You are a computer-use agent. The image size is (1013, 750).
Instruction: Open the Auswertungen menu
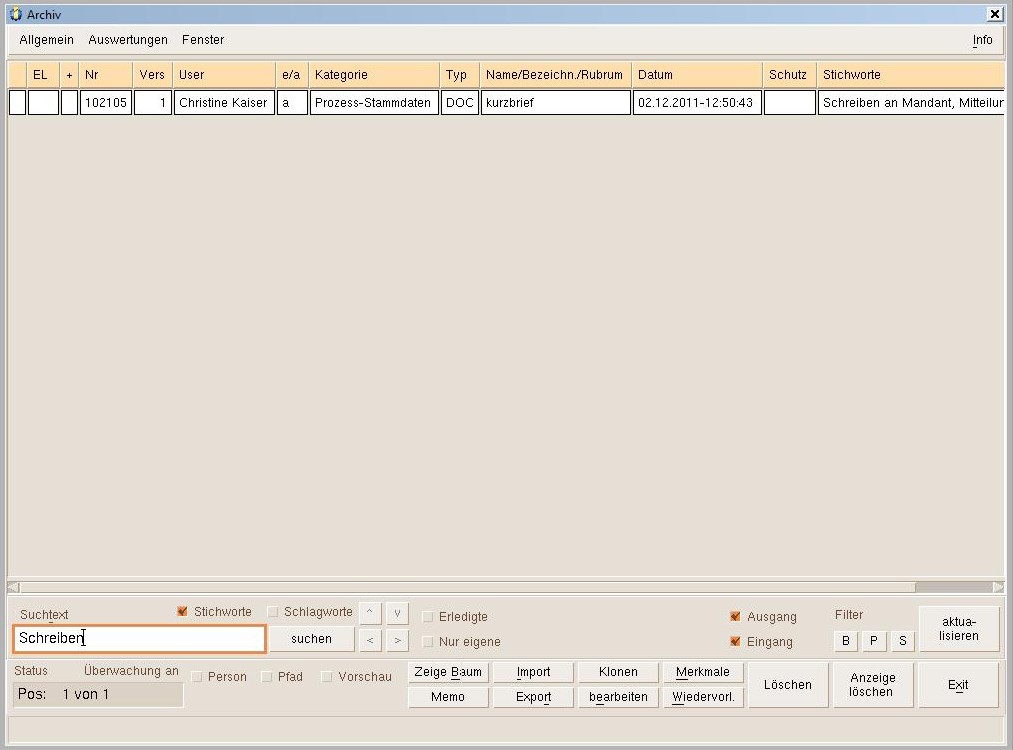click(x=128, y=40)
